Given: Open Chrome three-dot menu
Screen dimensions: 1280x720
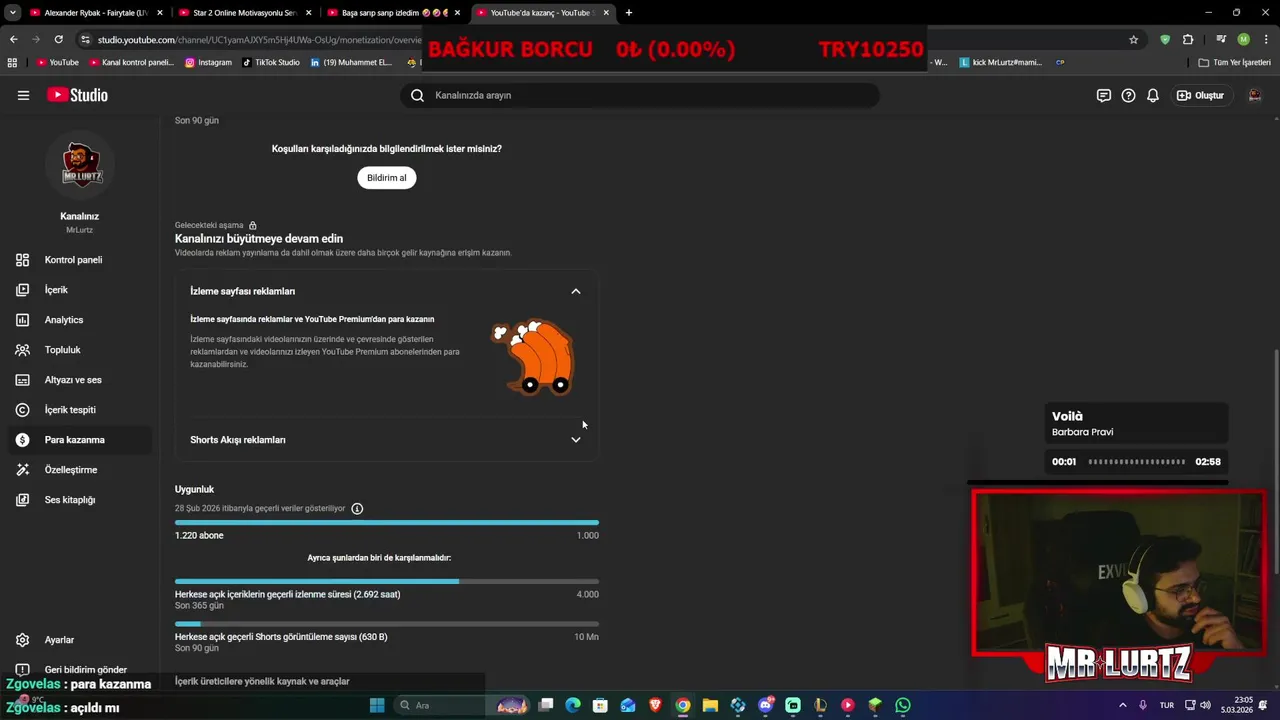Looking at the screenshot, I should tap(1265, 39).
